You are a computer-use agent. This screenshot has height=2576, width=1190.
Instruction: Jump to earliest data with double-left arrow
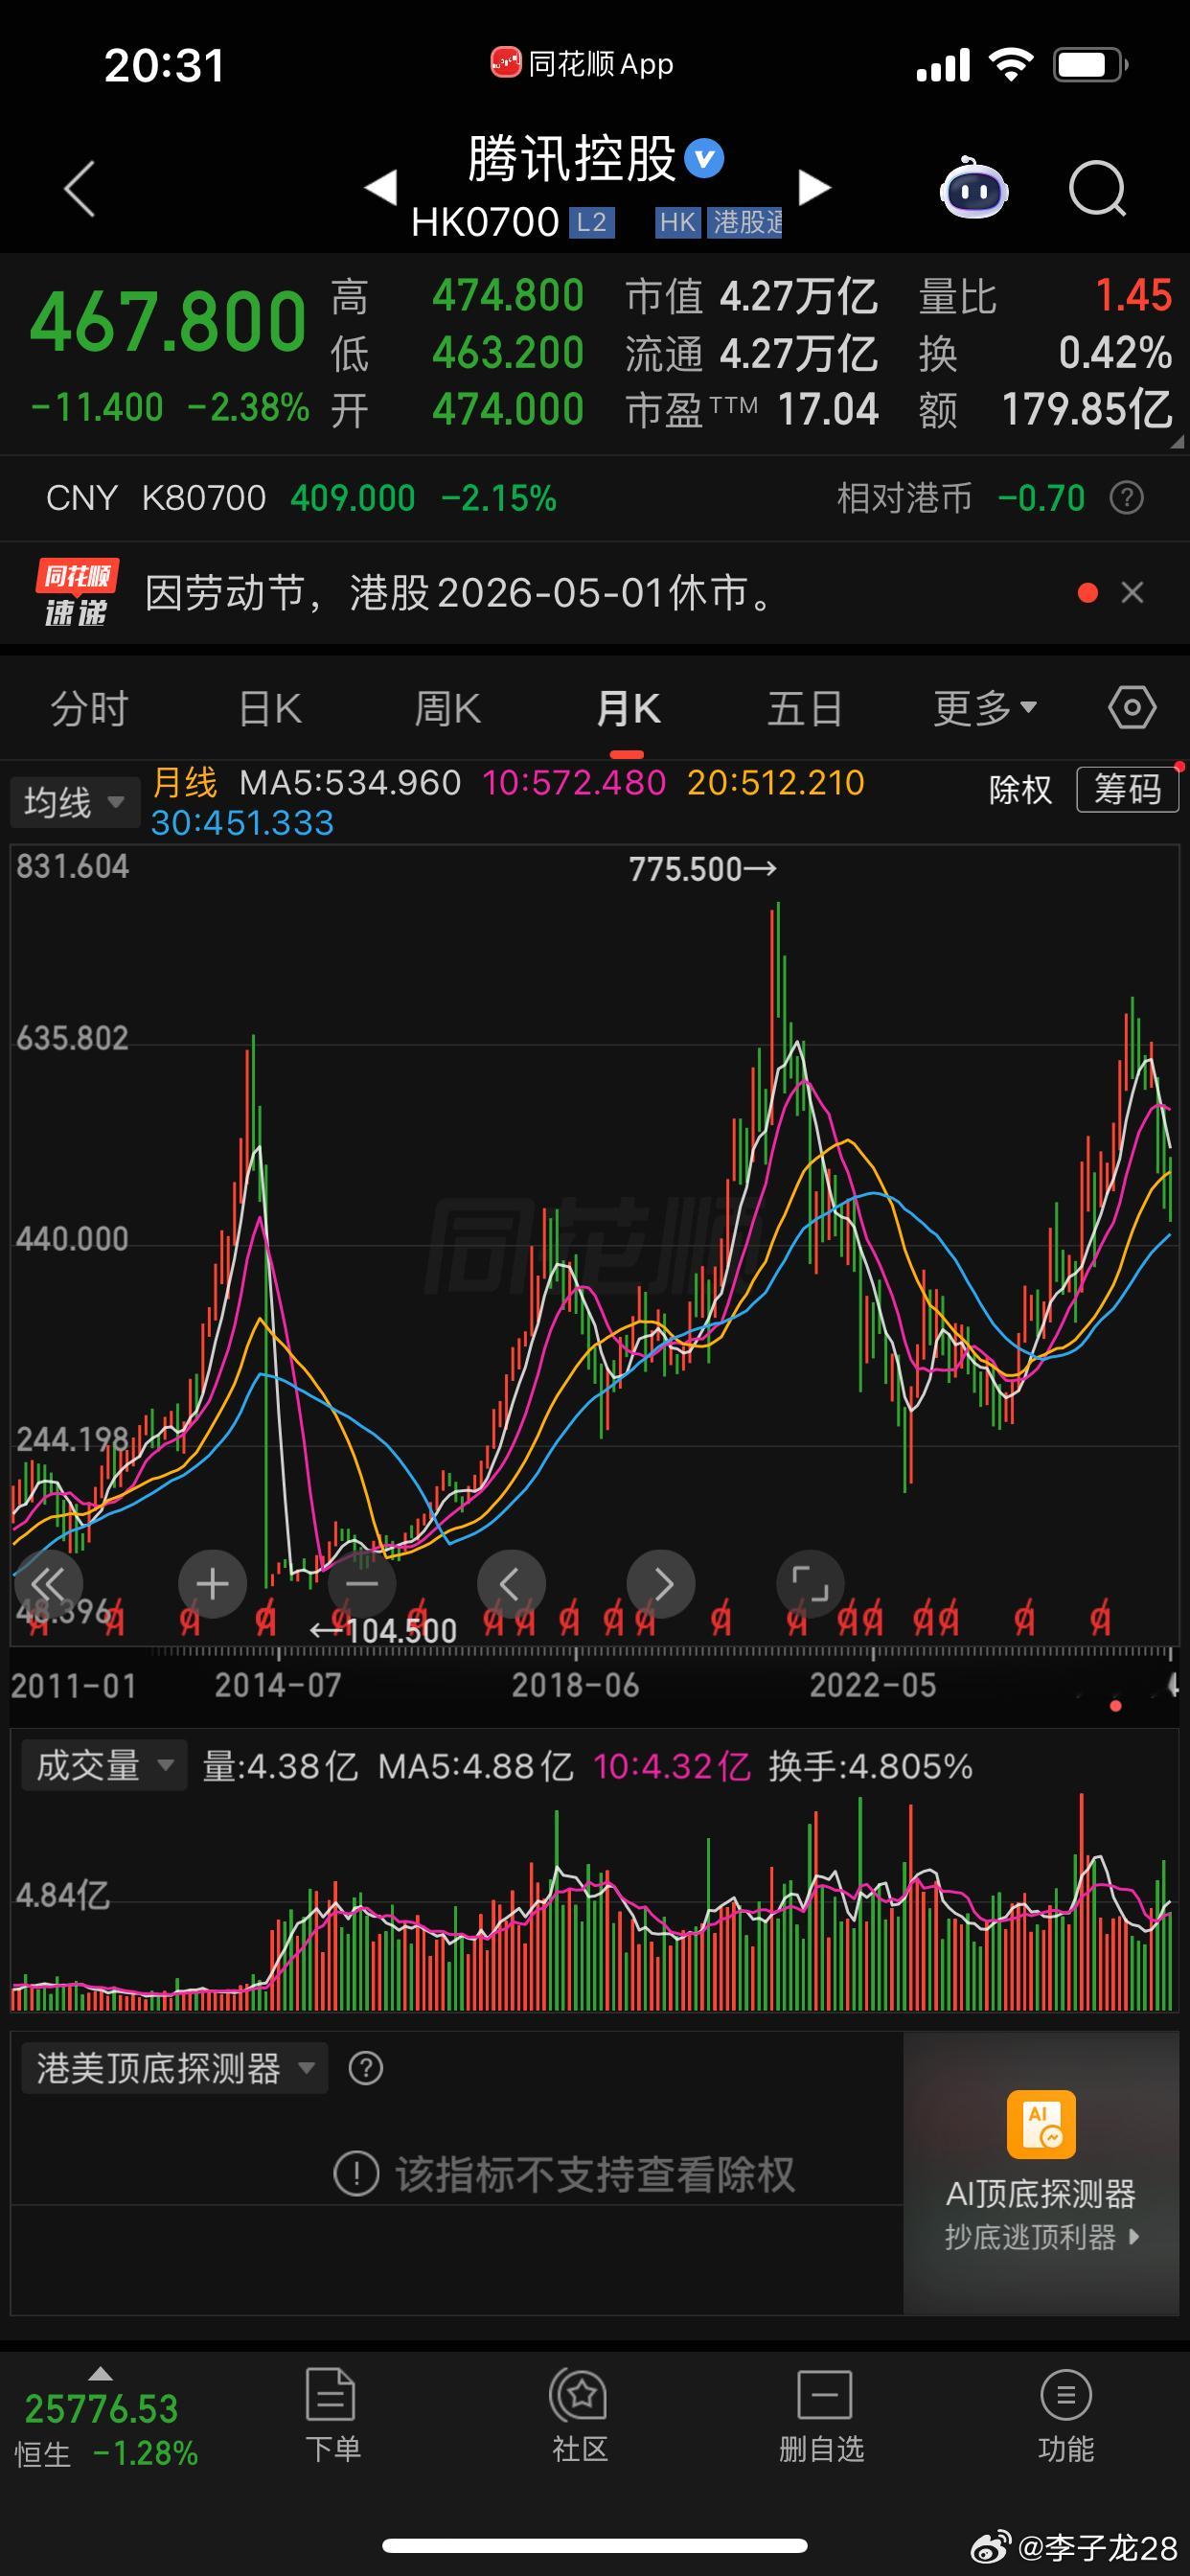click(47, 1584)
